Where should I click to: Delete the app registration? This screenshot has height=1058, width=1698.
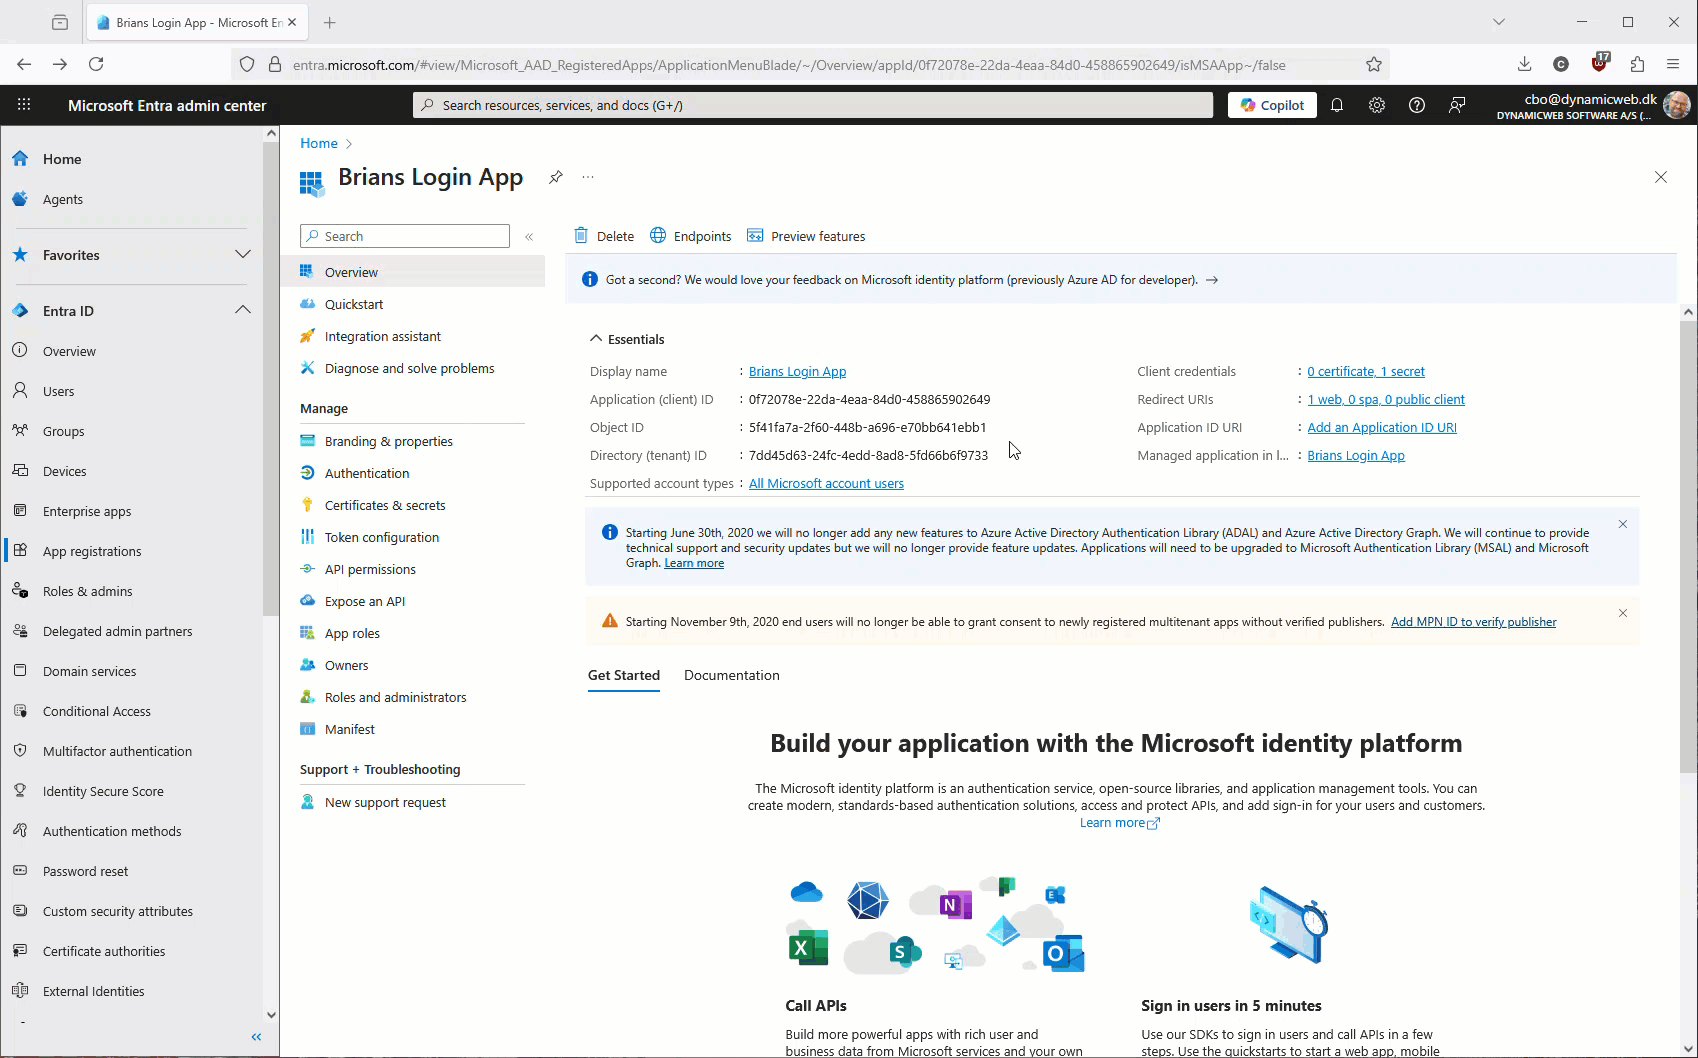click(x=604, y=236)
